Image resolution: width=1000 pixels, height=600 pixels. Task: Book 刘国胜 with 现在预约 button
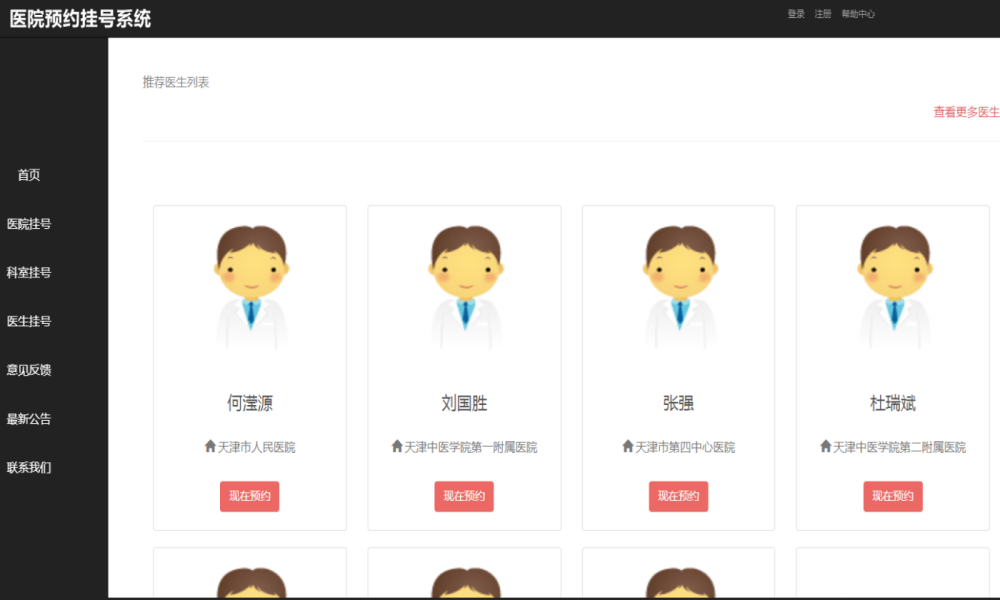464,496
